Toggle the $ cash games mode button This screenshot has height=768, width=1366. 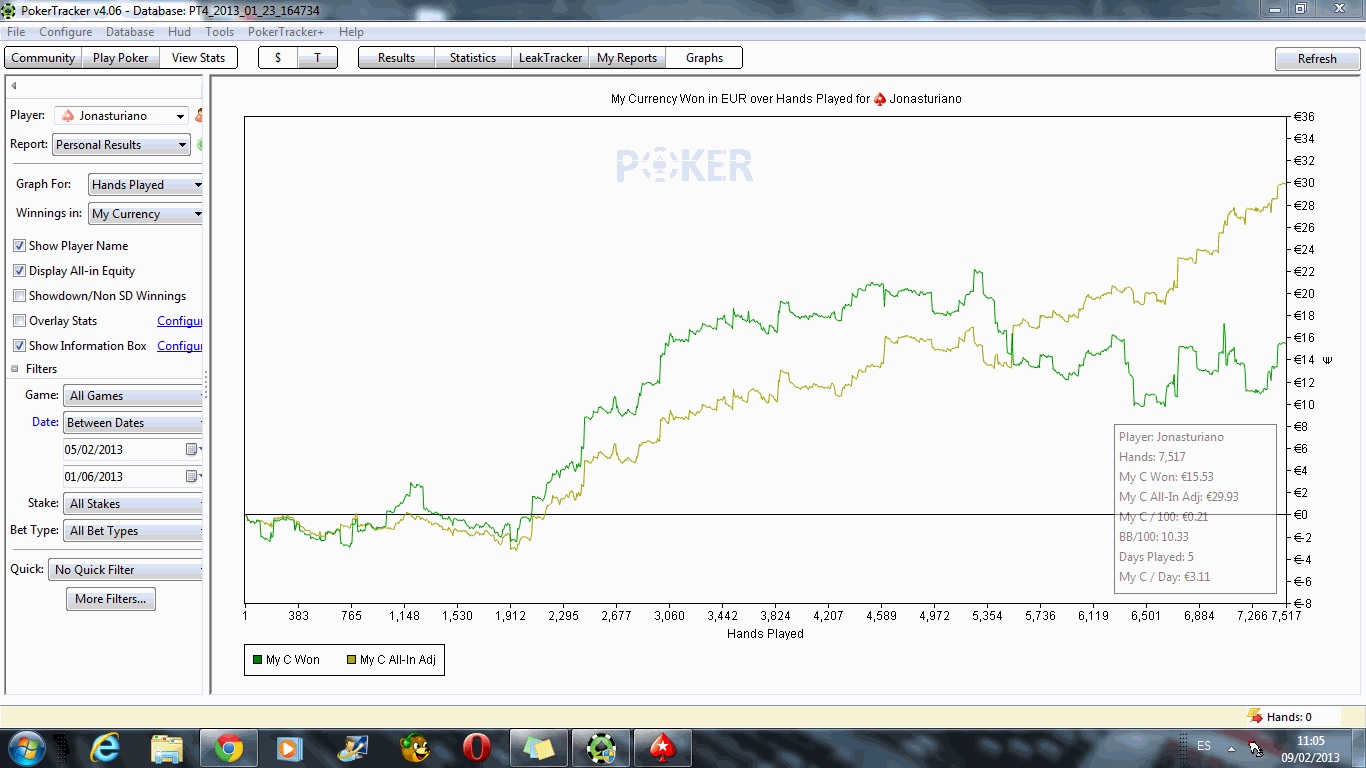tap(278, 58)
